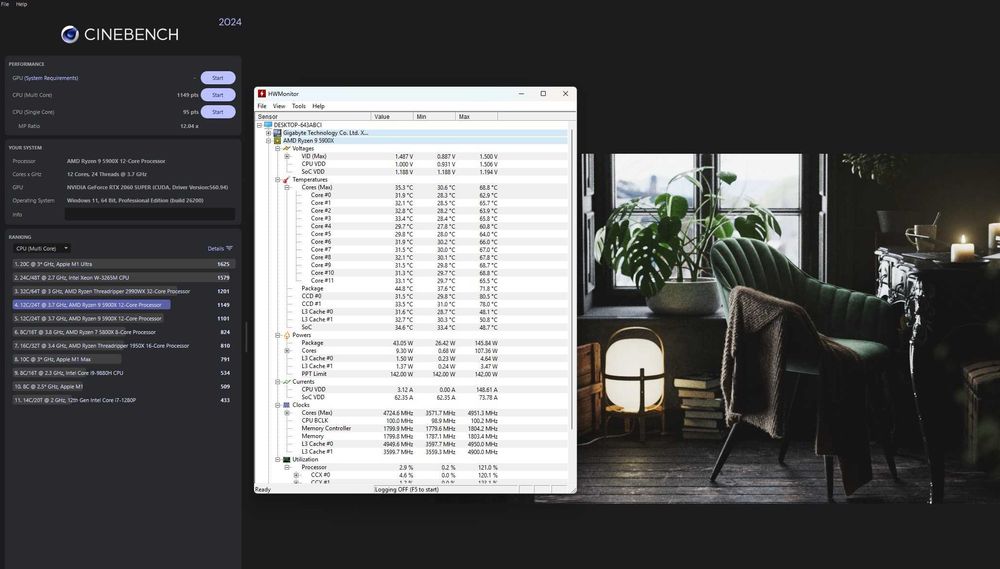The image size is (1000, 569).
Task: Click the Temperatures thermometer icon
Action: [x=286, y=180]
